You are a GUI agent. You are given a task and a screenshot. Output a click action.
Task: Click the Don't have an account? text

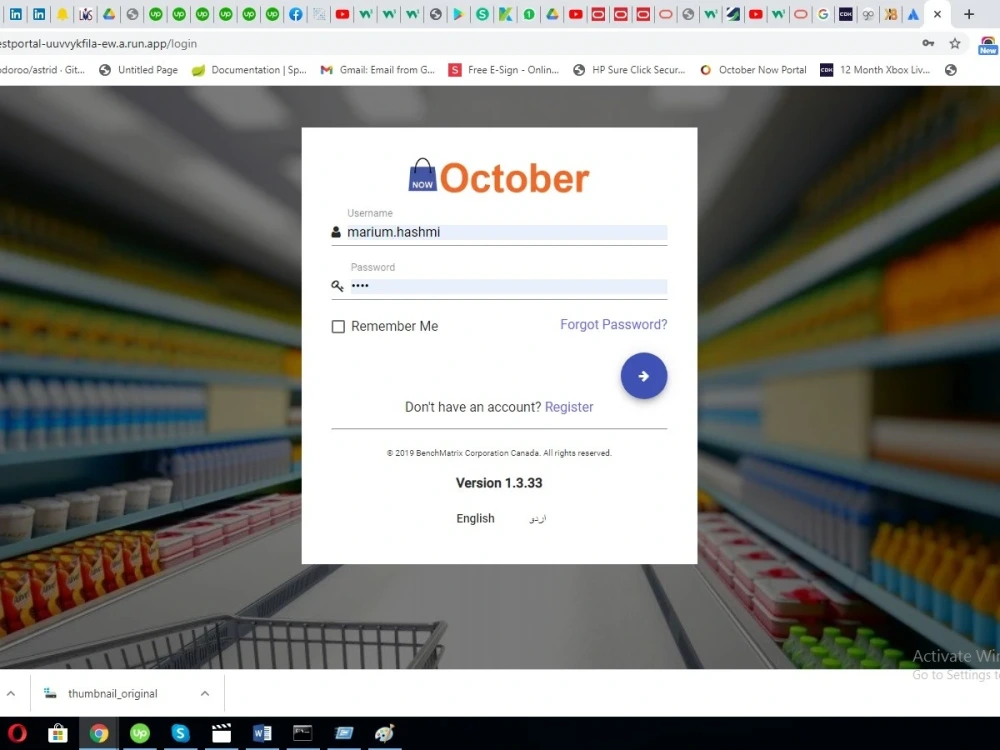click(473, 407)
